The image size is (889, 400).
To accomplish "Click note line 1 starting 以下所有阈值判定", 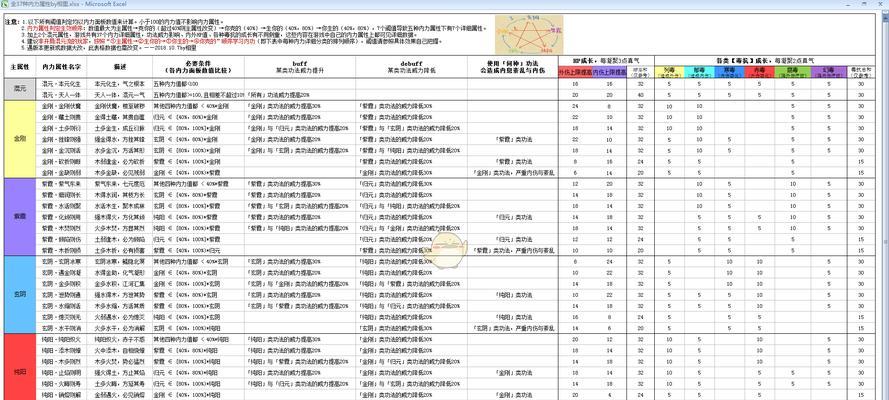I will click(125, 21).
